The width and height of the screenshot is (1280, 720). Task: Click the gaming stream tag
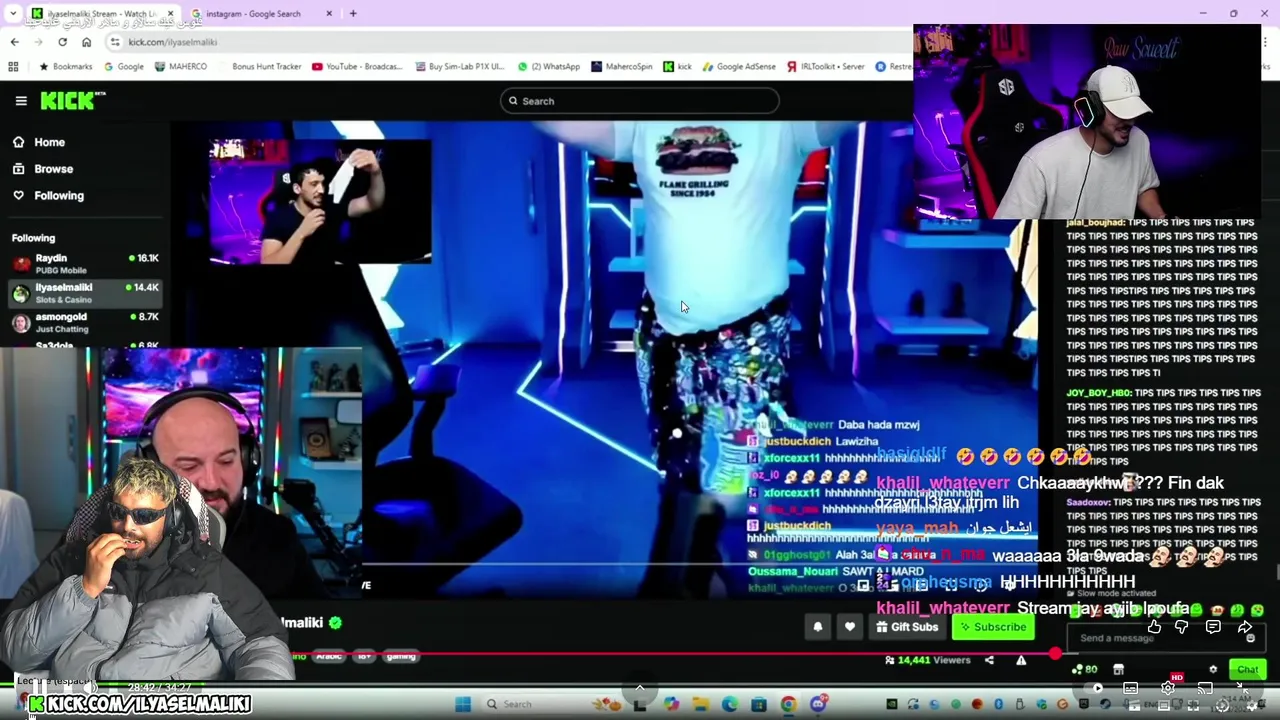[400, 656]
